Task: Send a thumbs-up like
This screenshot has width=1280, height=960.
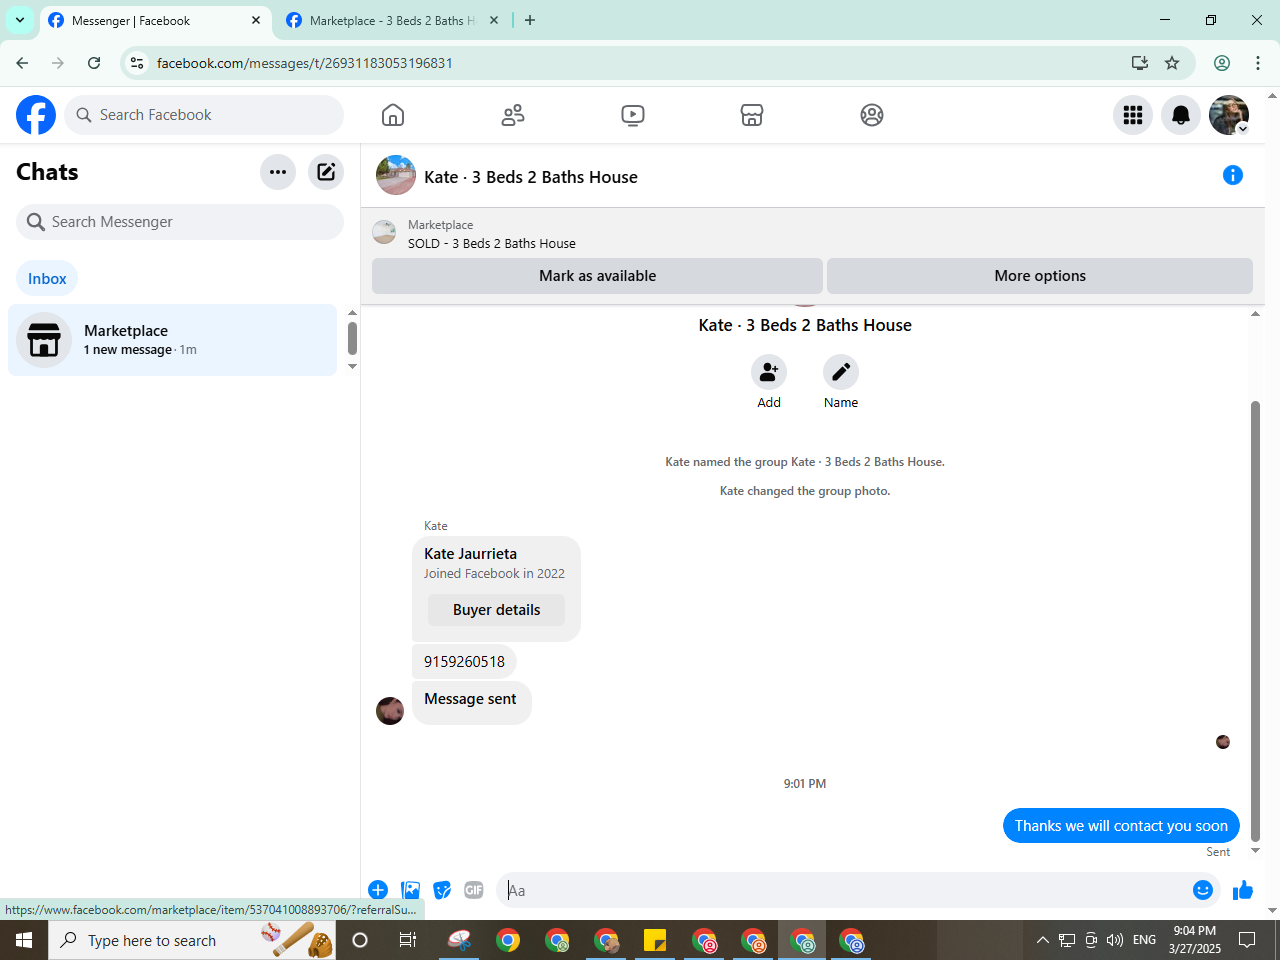Action: (1243, 890)
